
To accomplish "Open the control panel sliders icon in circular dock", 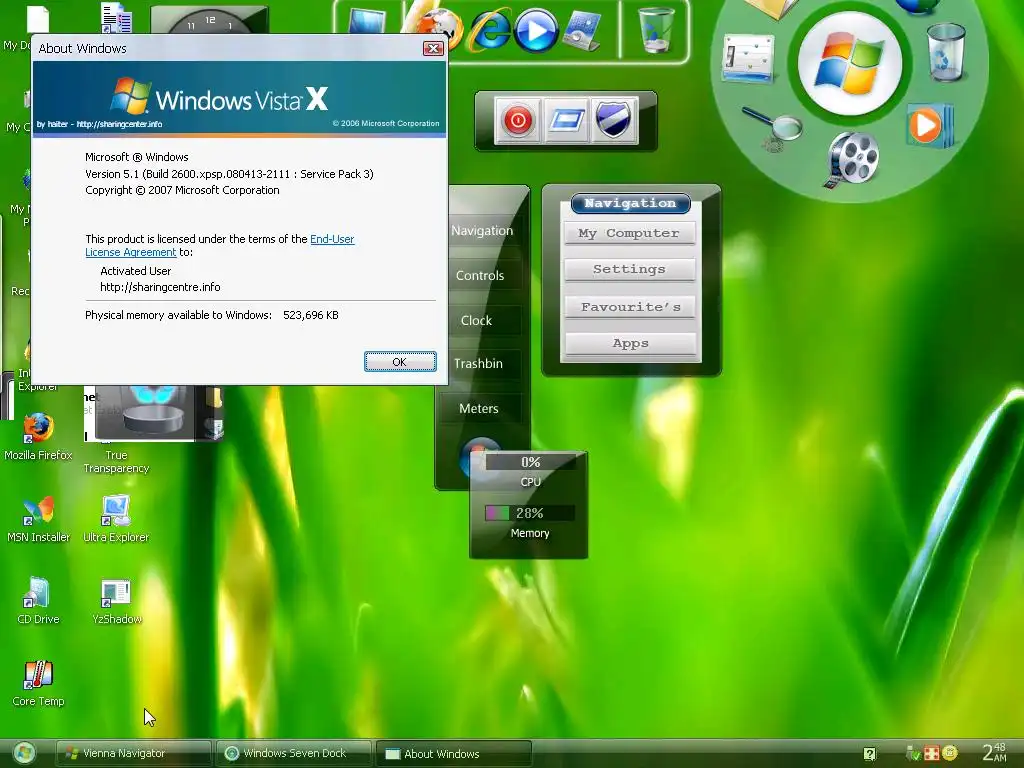I will 748,58.
